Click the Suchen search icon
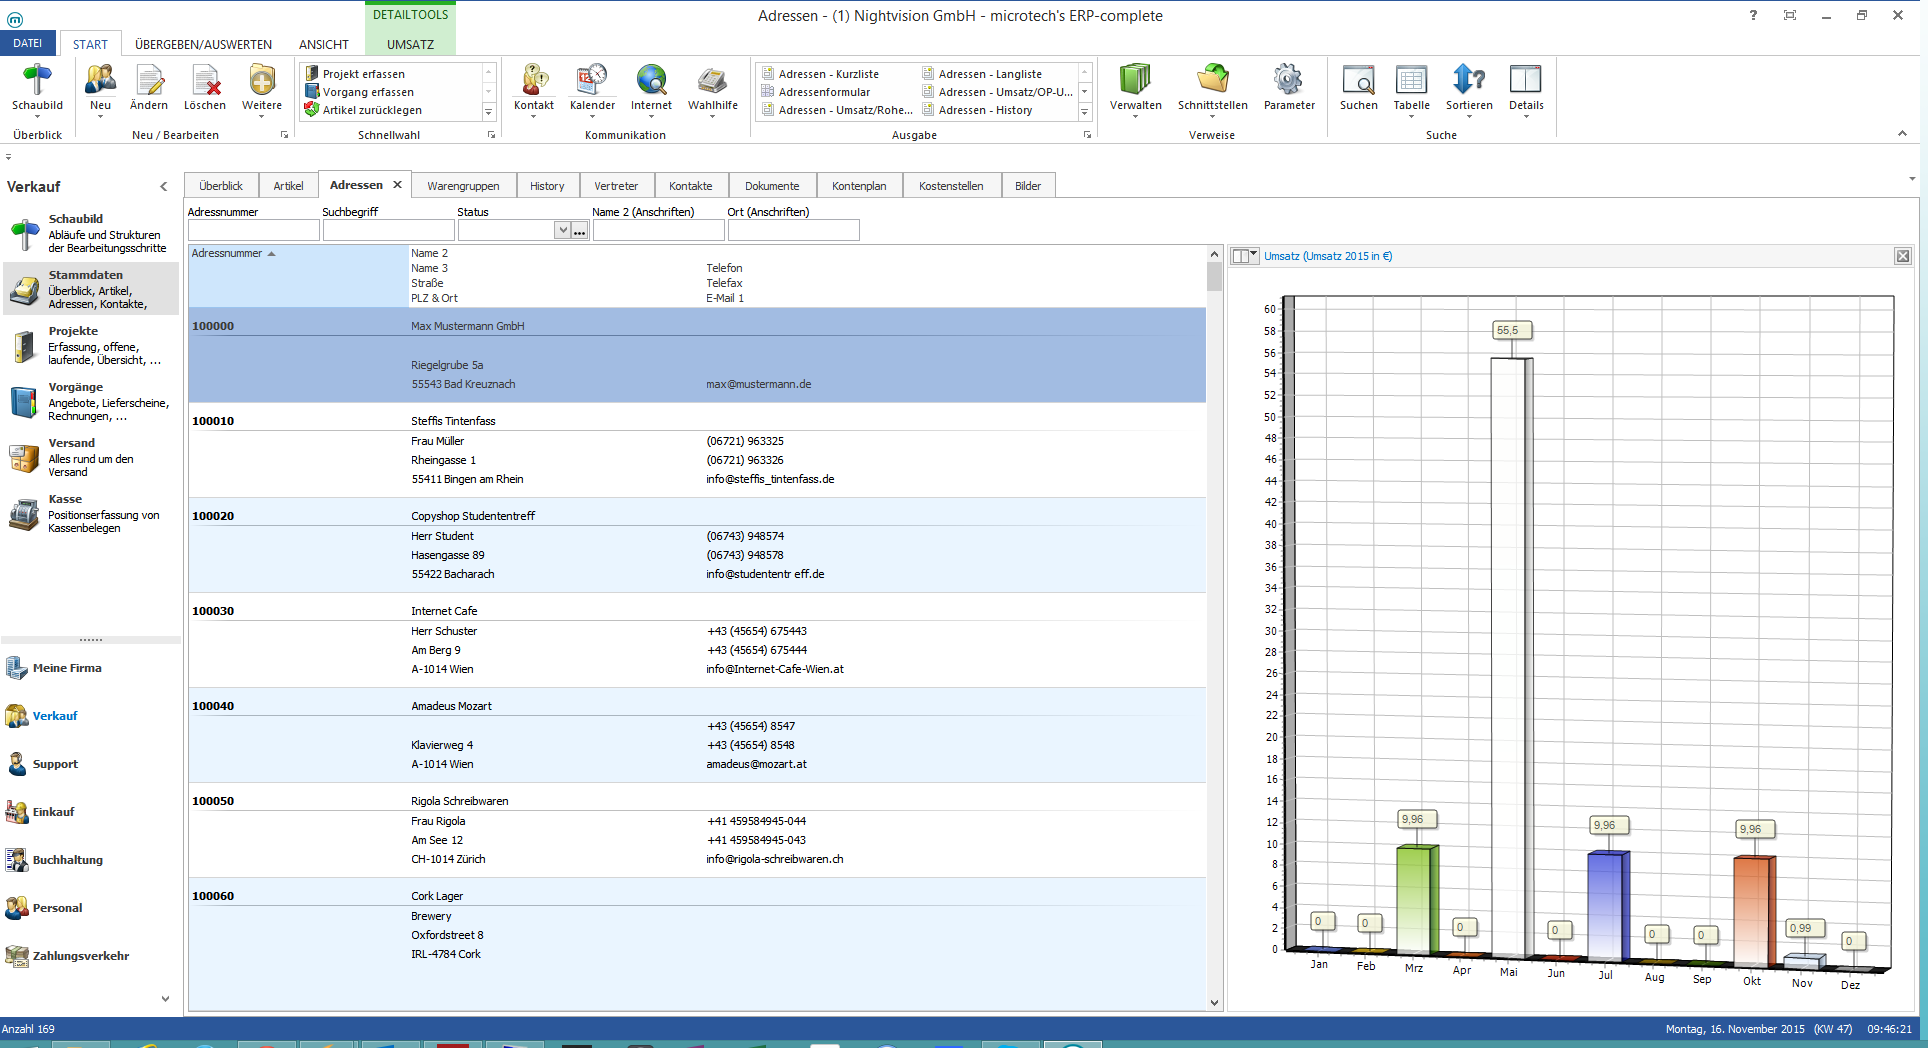Viewport: 1928px width, 1048px height. click(1358, 80)
